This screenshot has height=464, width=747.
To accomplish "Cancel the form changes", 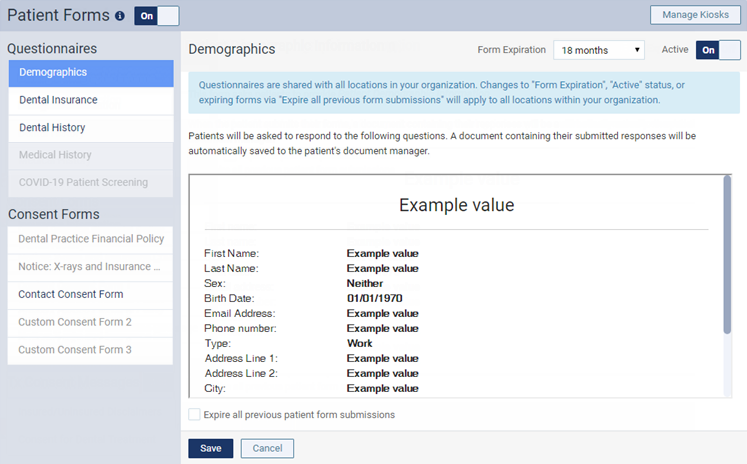I will 267,448.
